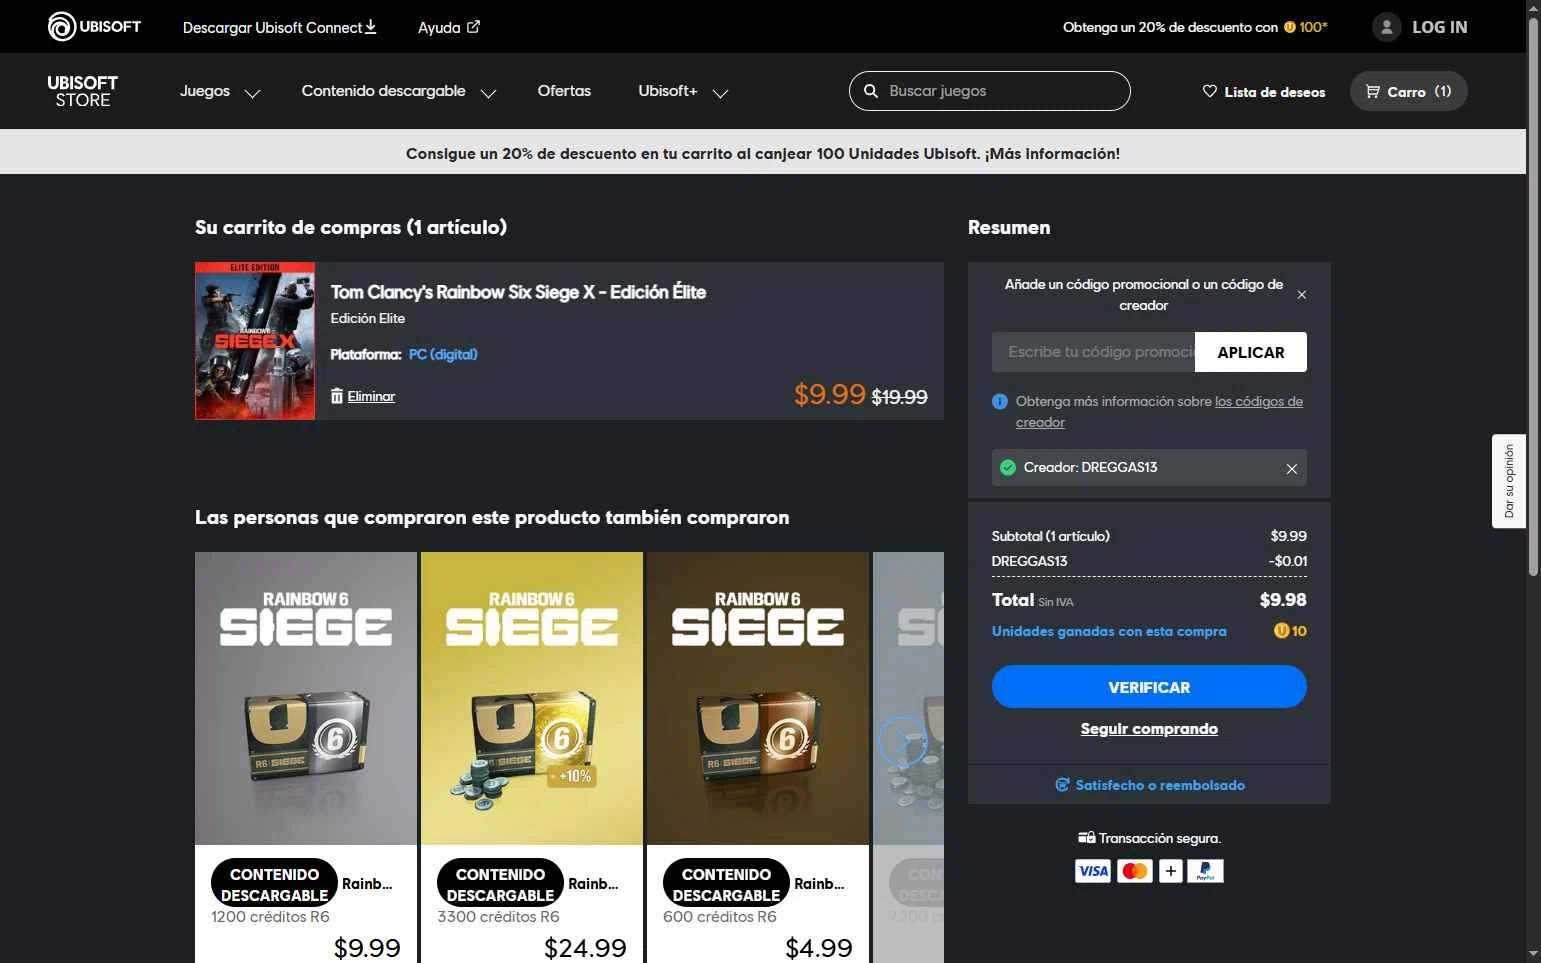
Task: Click the gold Units coin icon next to 100
Action: click(1290, 27)
